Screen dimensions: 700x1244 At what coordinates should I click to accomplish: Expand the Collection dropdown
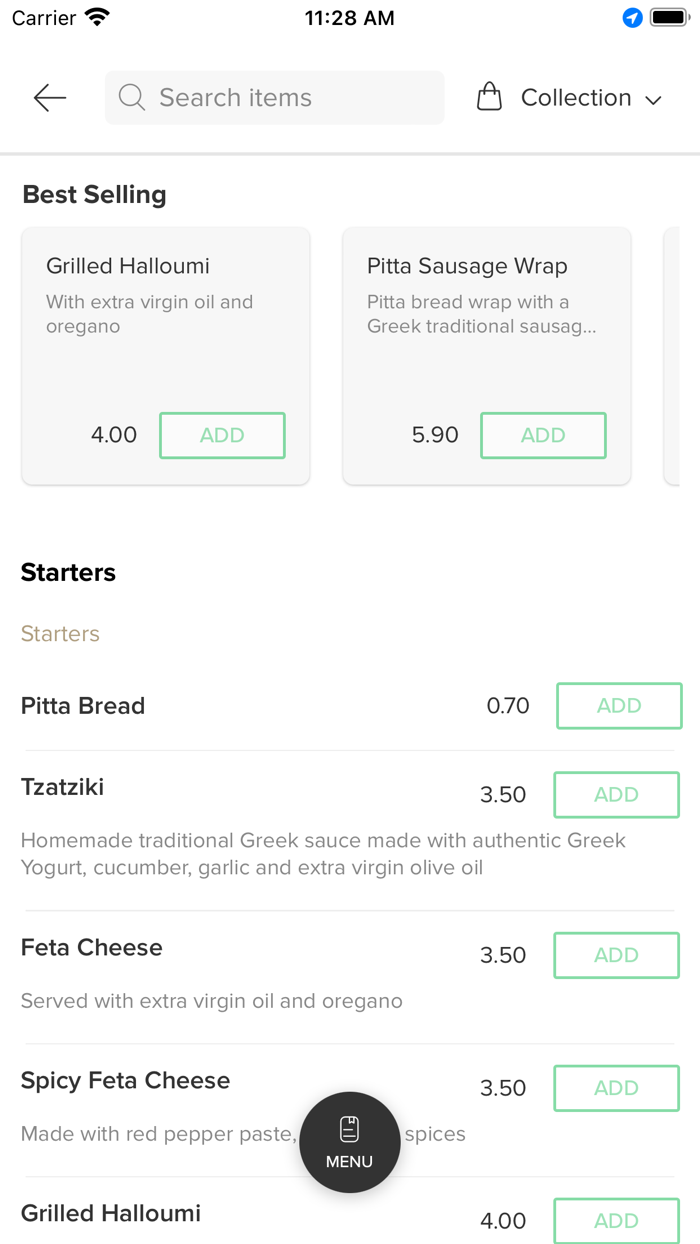pyautogui.click(x=575, y=97)
